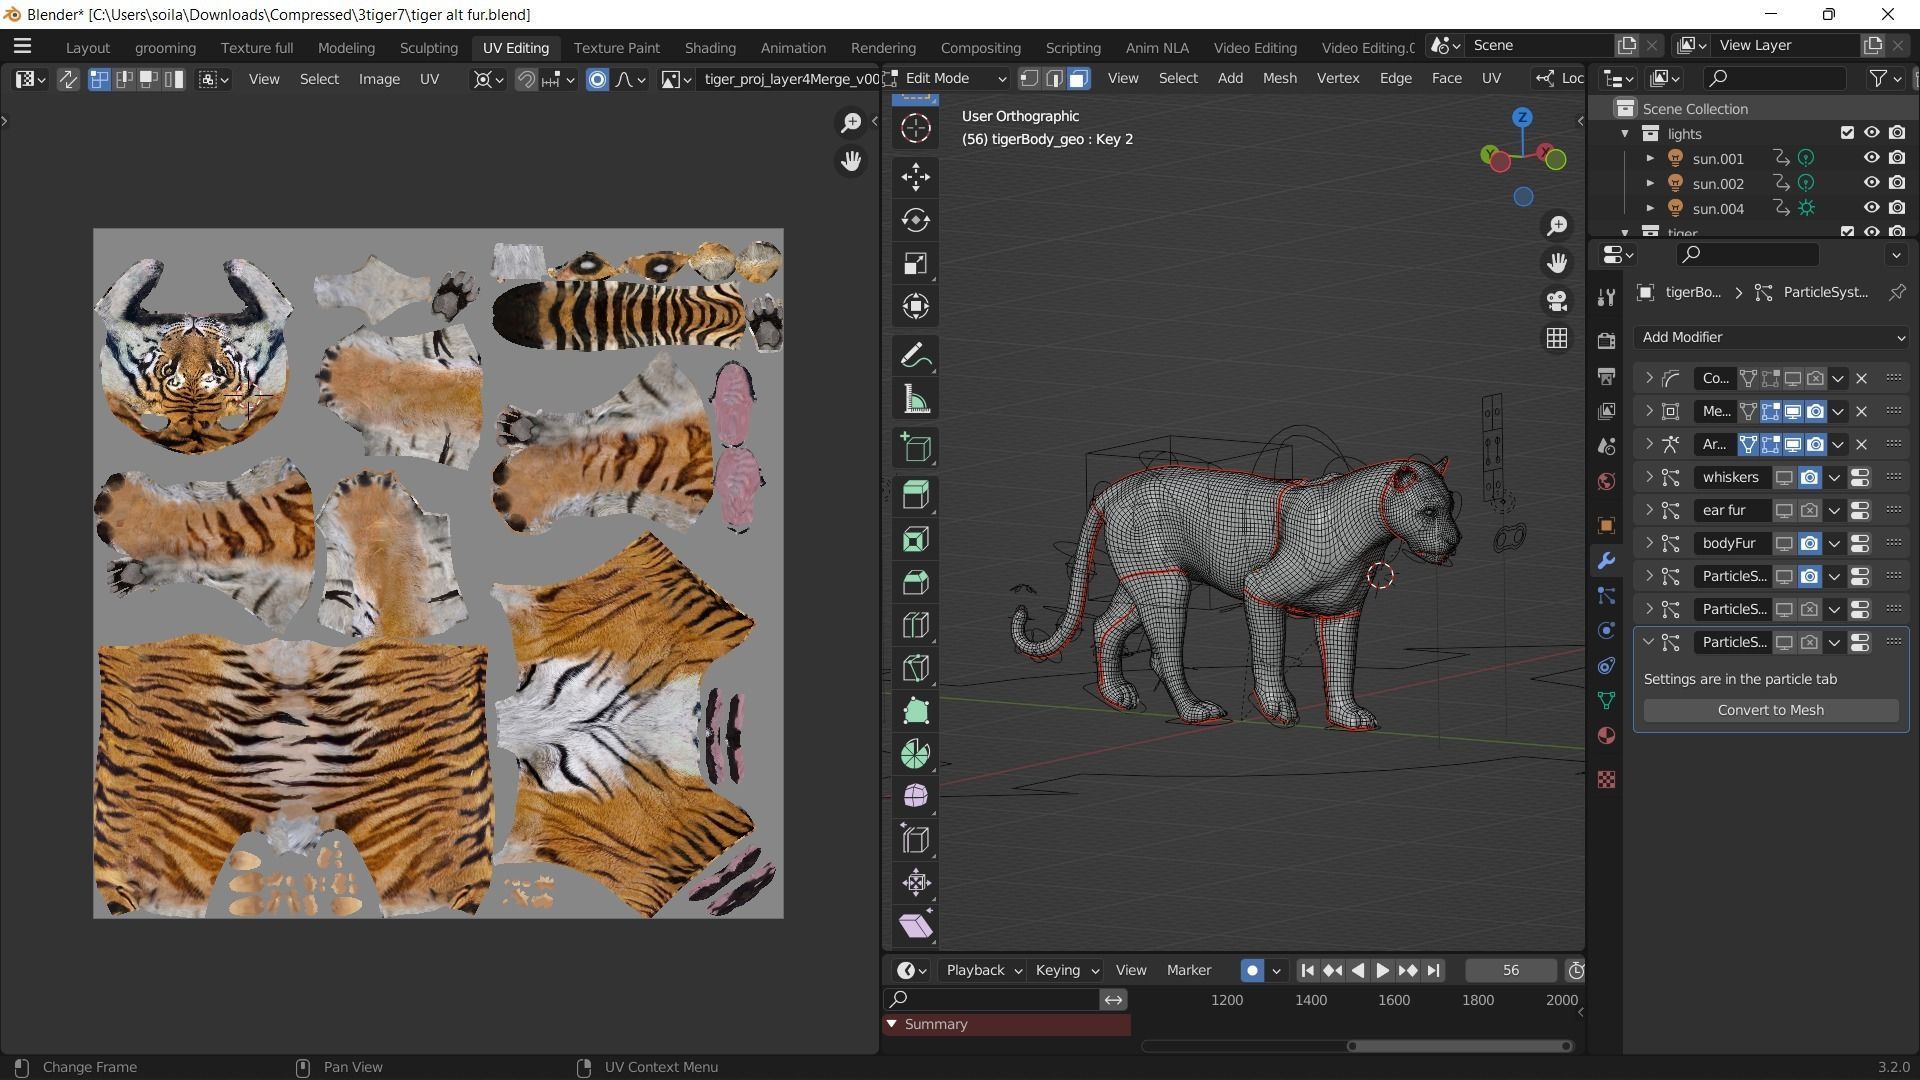This screenshot has width=1920, height=1080.
Task: Select the Loop Cut tool
Action: [915, 625]
